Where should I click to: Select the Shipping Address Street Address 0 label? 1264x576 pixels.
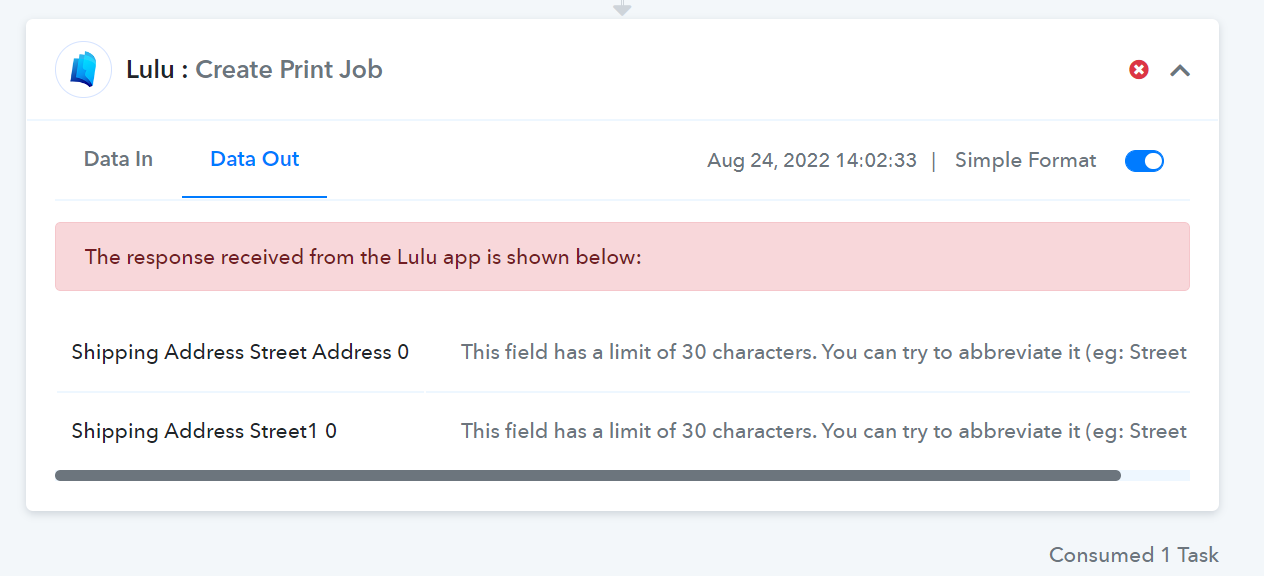point(240,352)
